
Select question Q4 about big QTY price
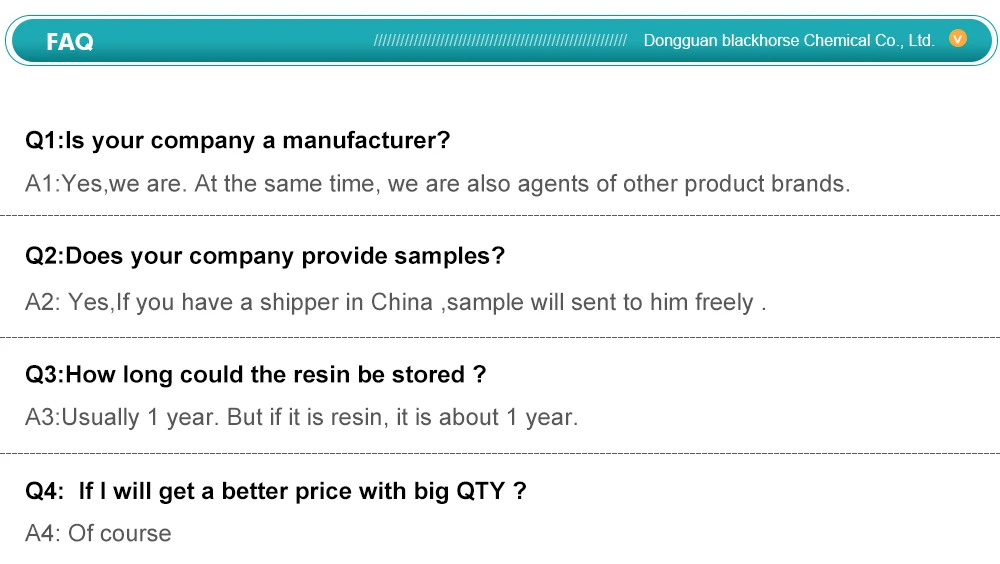275,491
